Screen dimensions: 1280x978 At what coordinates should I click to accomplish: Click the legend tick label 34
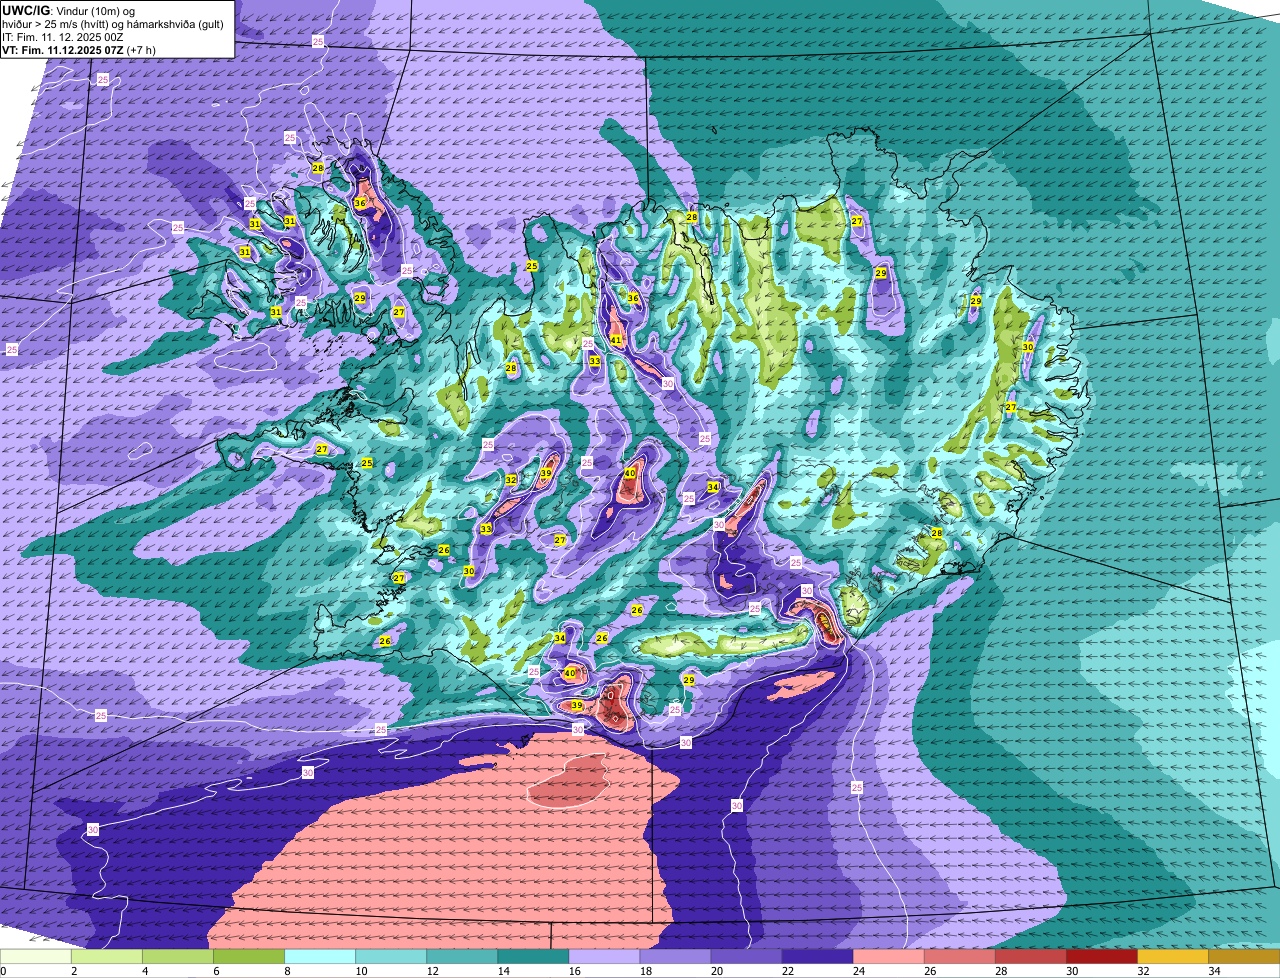pyautogui.click(x=1214, y=971)
